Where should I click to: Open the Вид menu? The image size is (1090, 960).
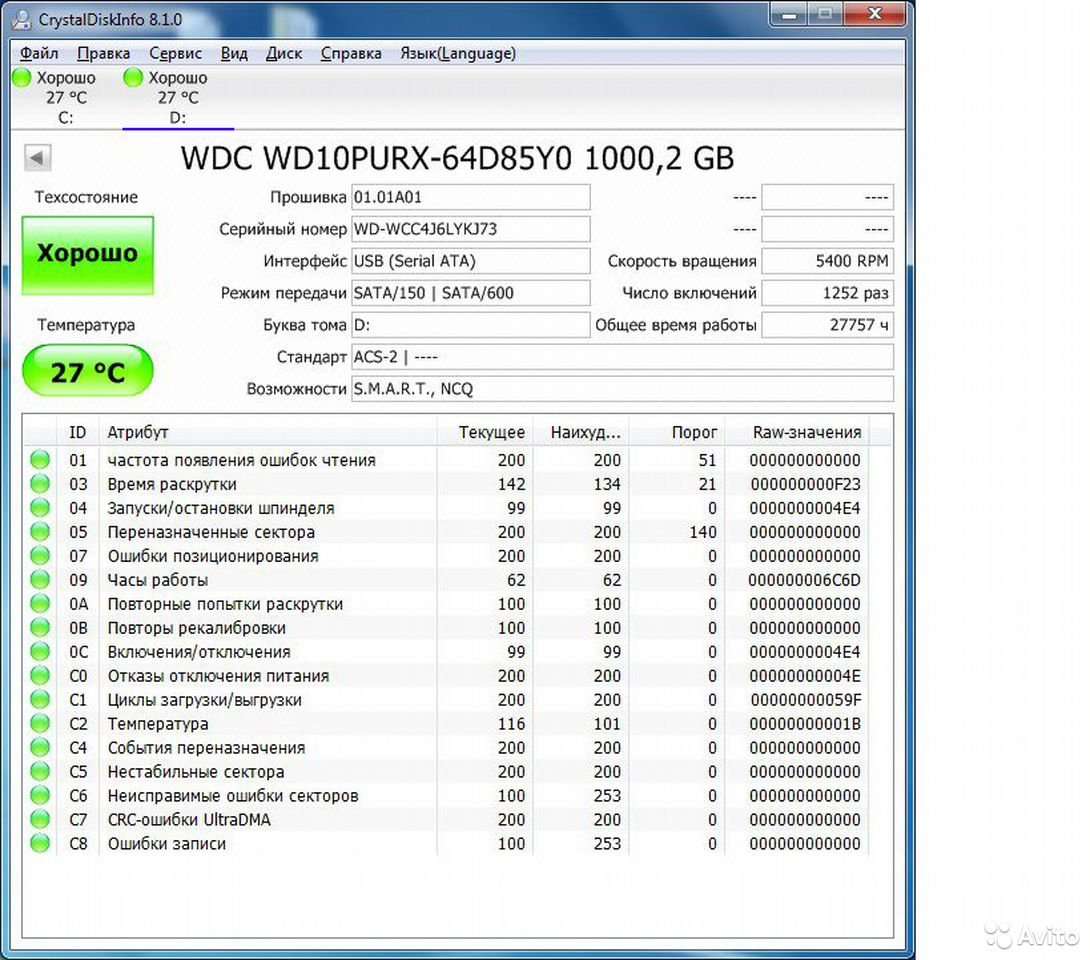234,54
